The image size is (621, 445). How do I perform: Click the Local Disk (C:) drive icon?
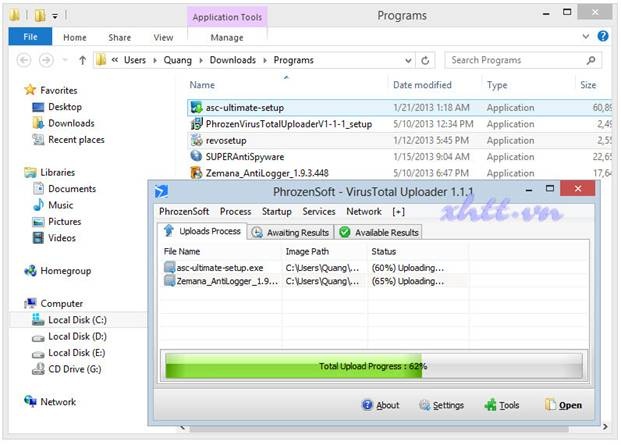[x=38, y=319]
